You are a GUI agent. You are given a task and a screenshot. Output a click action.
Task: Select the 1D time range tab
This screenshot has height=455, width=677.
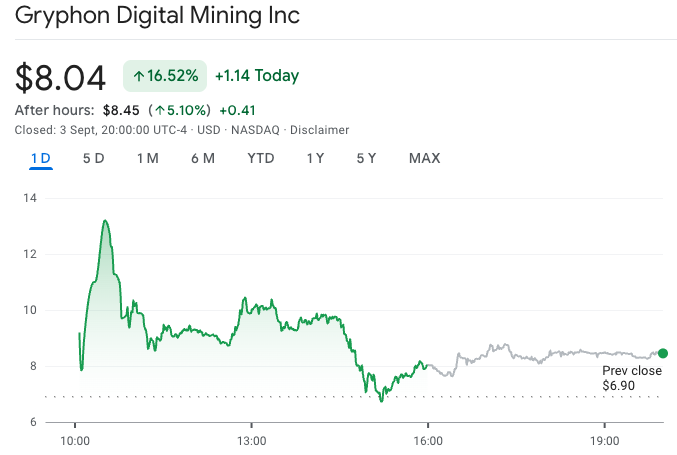pos(41,158)
